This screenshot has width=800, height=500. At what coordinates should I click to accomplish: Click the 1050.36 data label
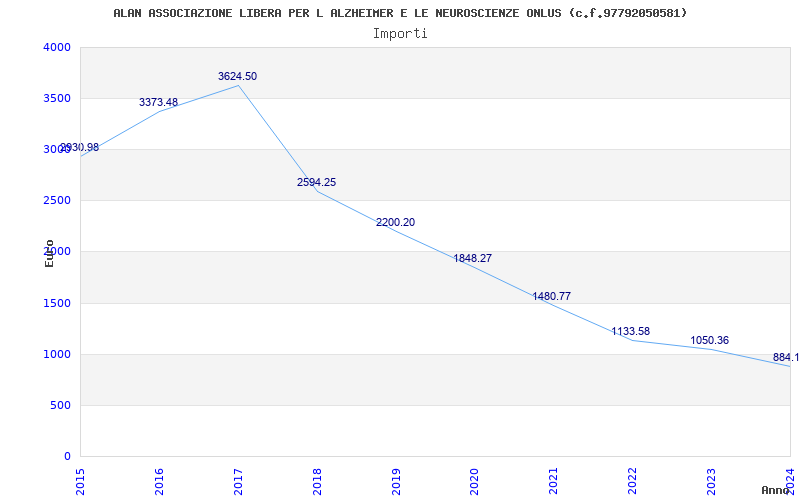click(x=709, y=340)
